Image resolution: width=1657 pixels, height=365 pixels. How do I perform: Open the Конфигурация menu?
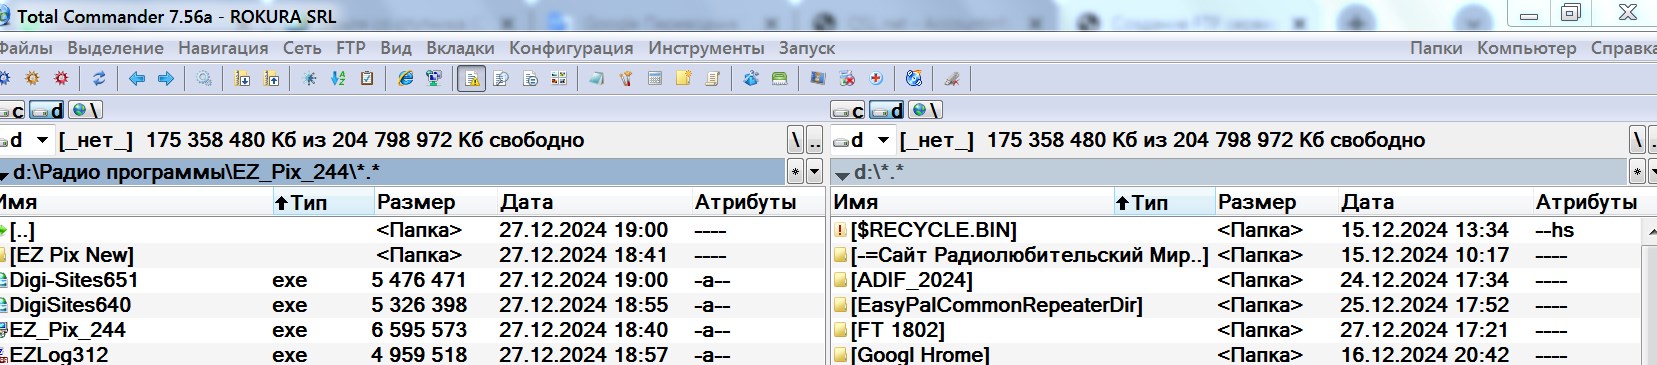pos(571,47)
